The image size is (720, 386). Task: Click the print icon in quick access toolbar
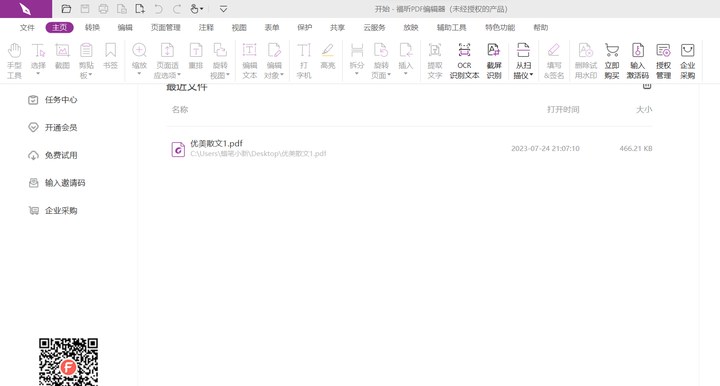(103, 9)
